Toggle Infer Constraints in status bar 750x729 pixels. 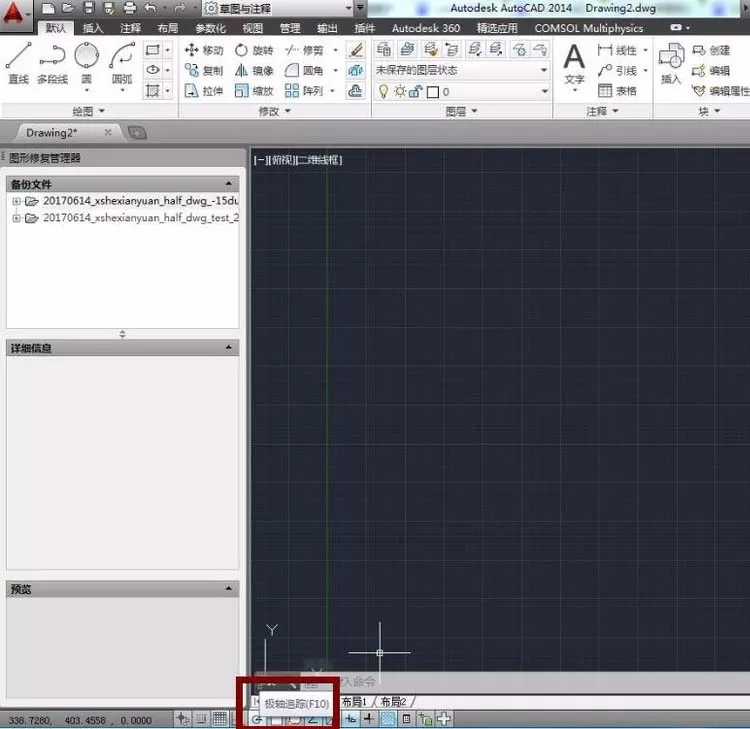point(182,718)
